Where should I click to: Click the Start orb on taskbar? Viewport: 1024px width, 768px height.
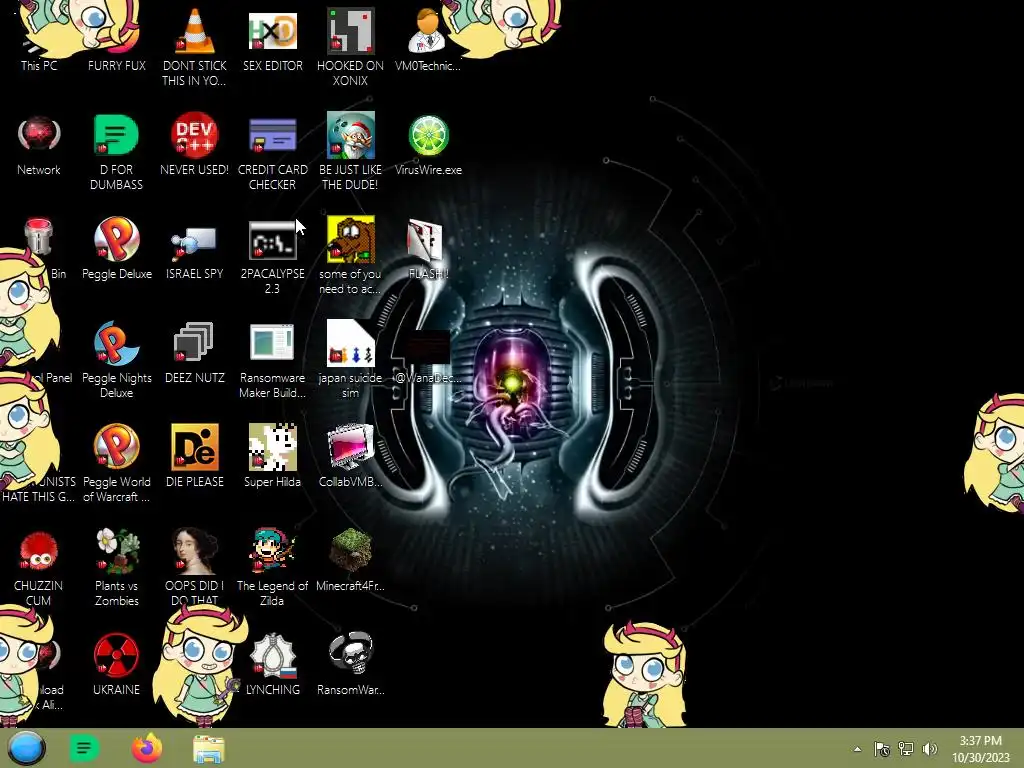point(27,748)
